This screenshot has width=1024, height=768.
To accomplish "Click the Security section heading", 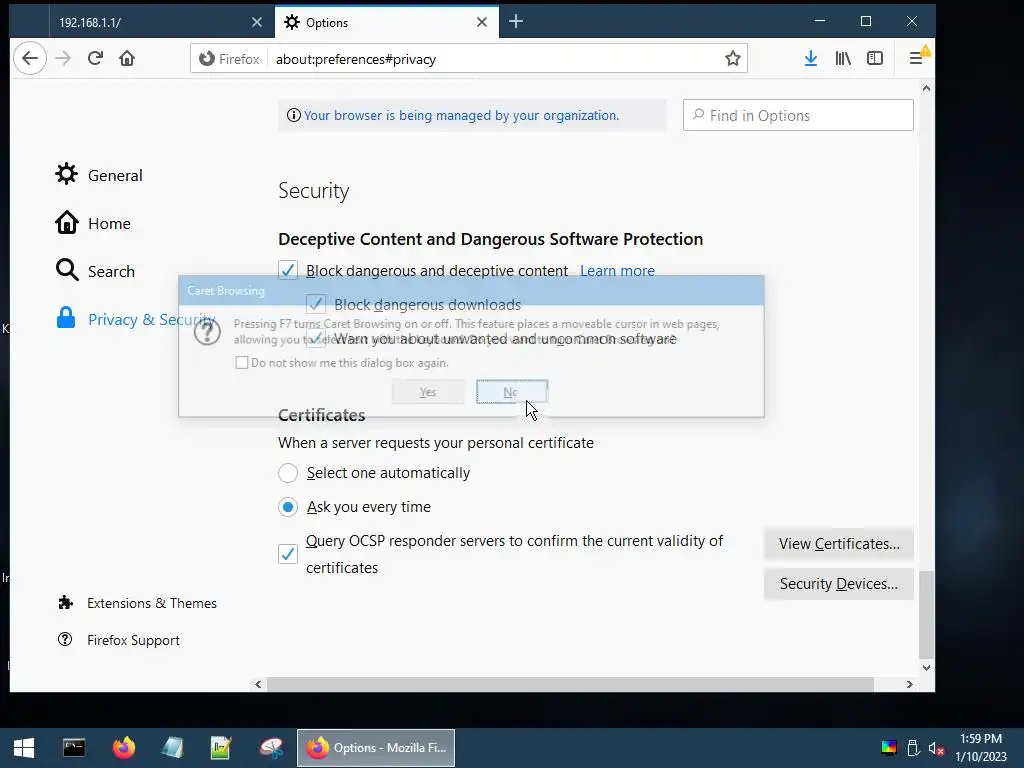I will tap(313, 191).
